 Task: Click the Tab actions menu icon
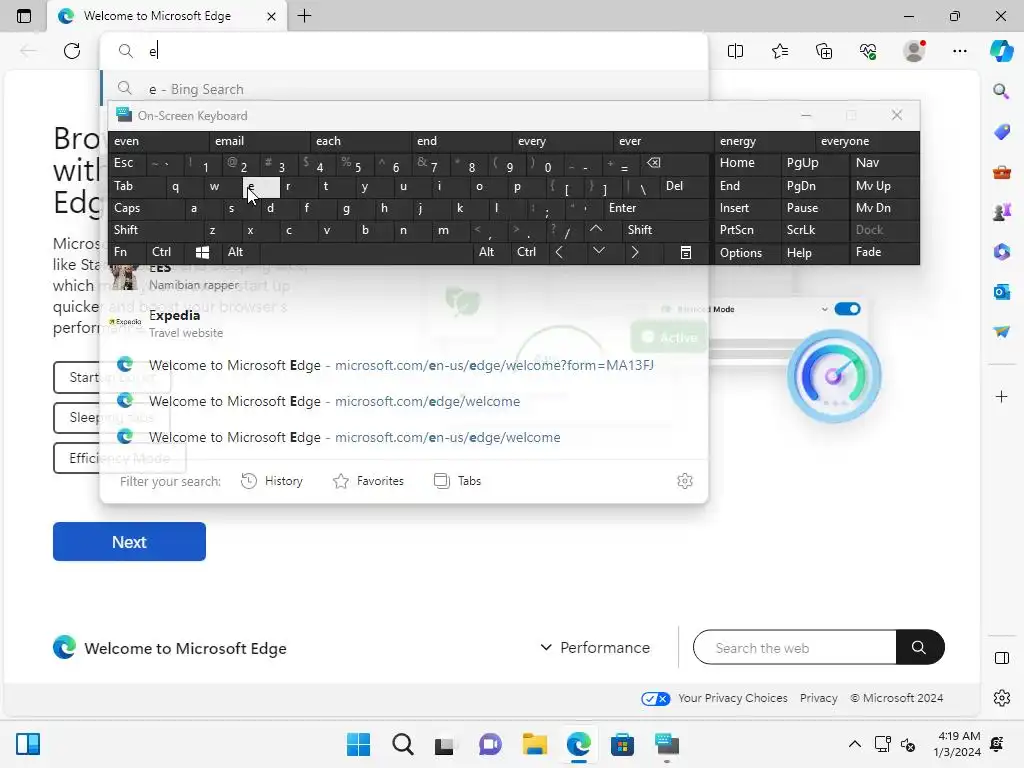[x=24, y=16]
